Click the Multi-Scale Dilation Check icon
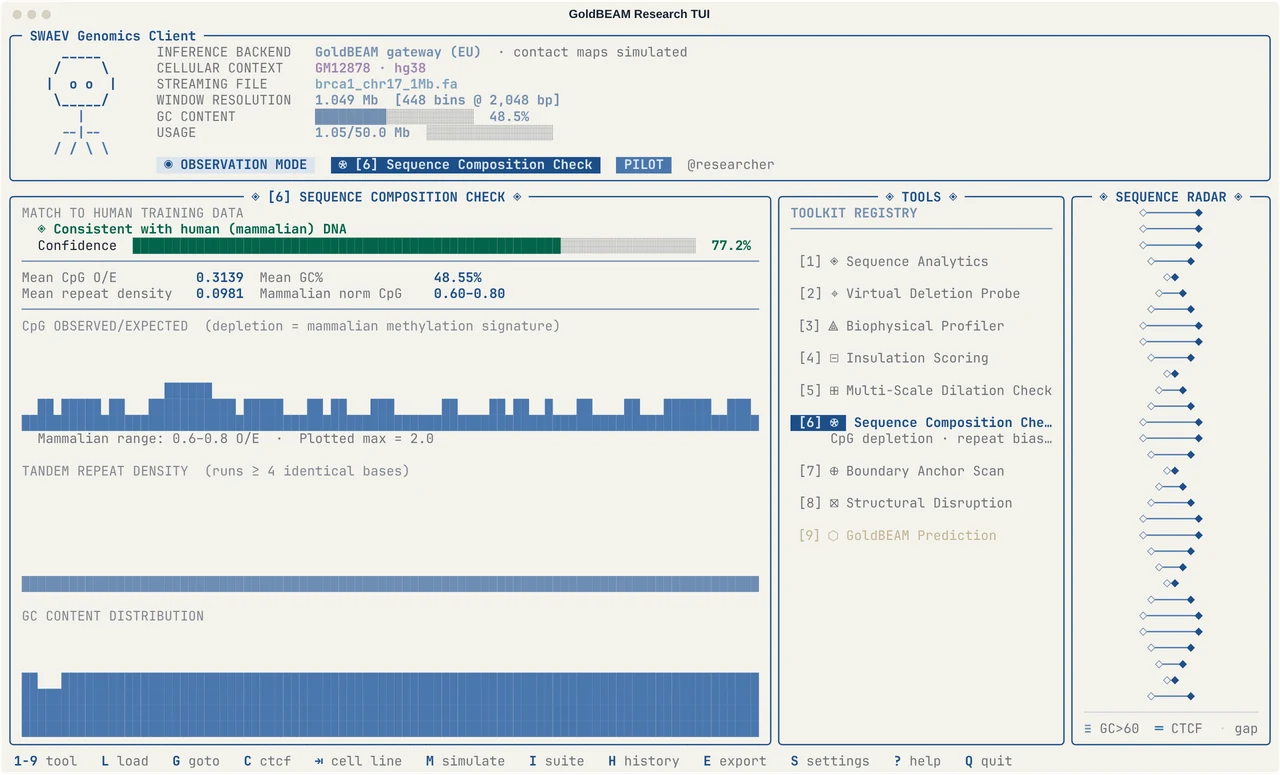 pyautogui.click(x=834, y=390)
